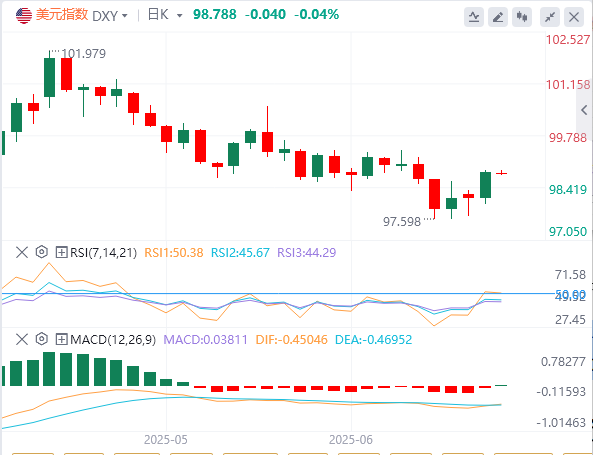This screenshot has width=593, height=455.
Task: Collapse side panel with left chevron
Action: [x=584, y=110]
